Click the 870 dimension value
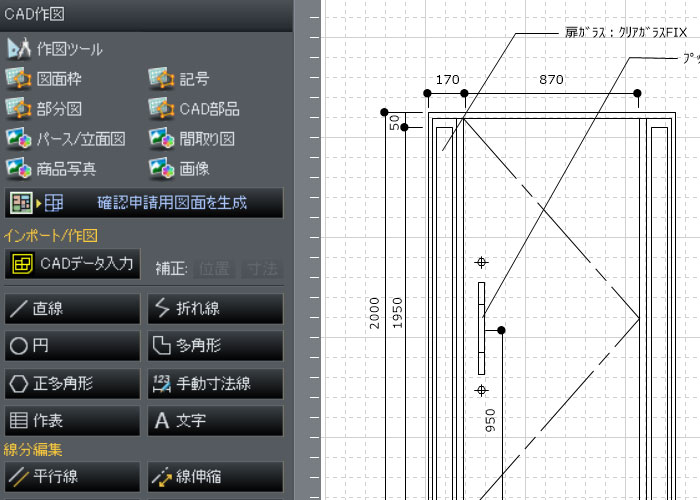Viewport: 700px width, 500px height. [551, 80]
